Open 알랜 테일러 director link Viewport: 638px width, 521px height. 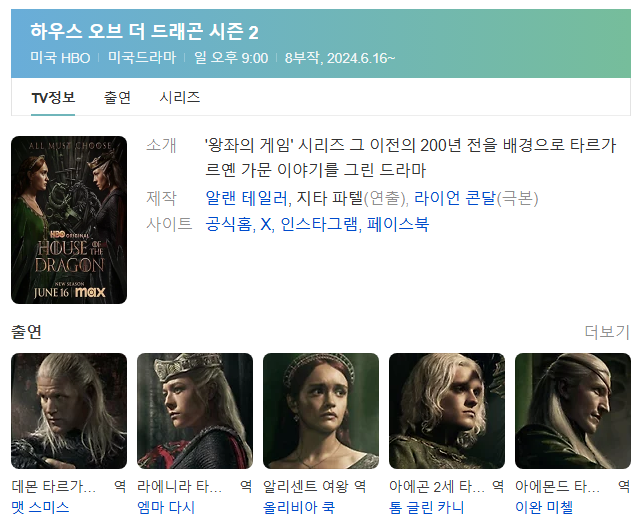point(247,198)
